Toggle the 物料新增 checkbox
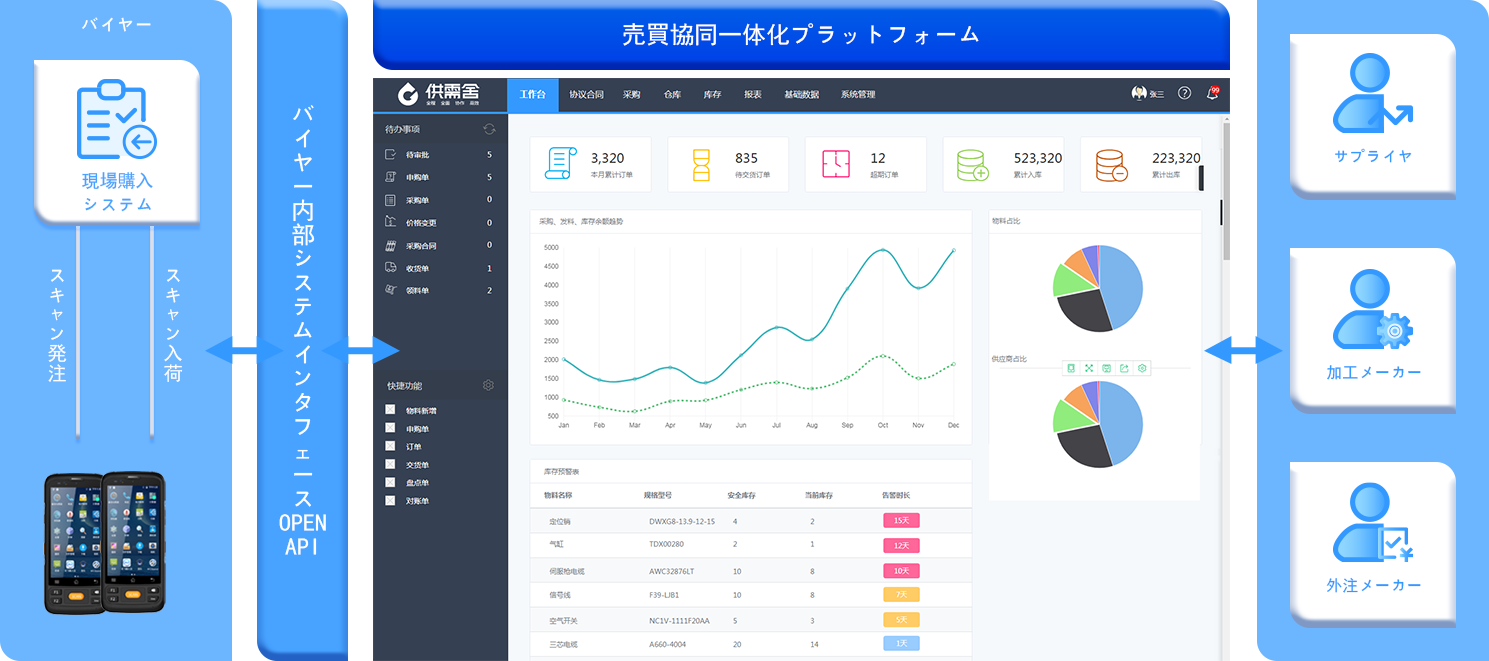 tap(391, 410)
